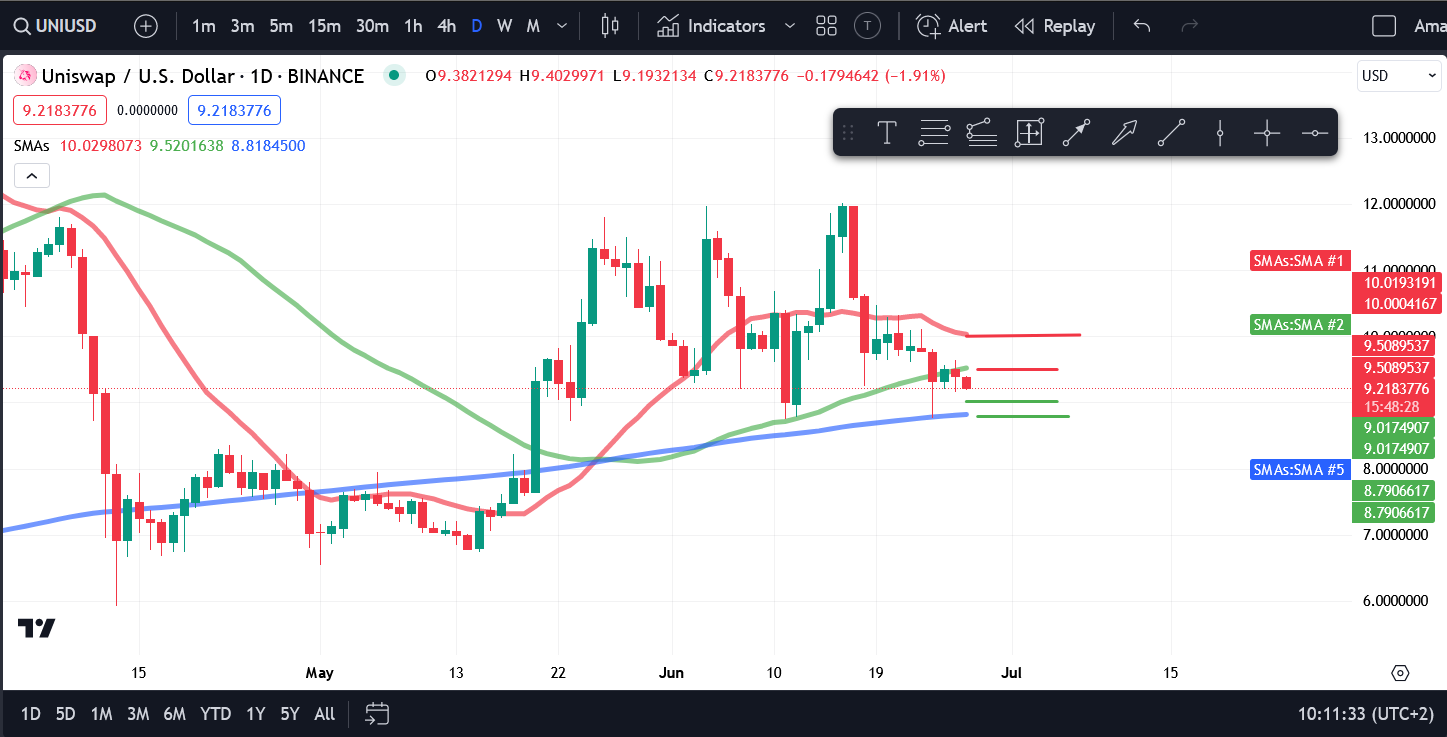
Task: Set date range to All
Action: point(325,714)
